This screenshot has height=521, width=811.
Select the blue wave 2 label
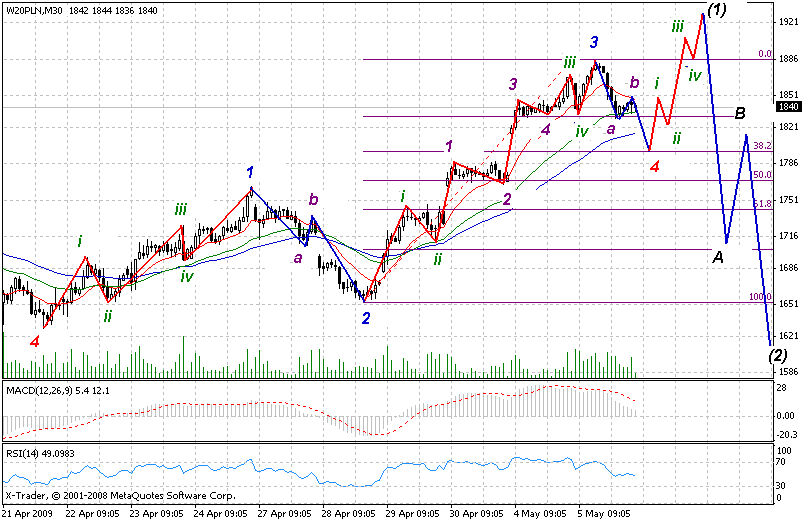point(366,318)
